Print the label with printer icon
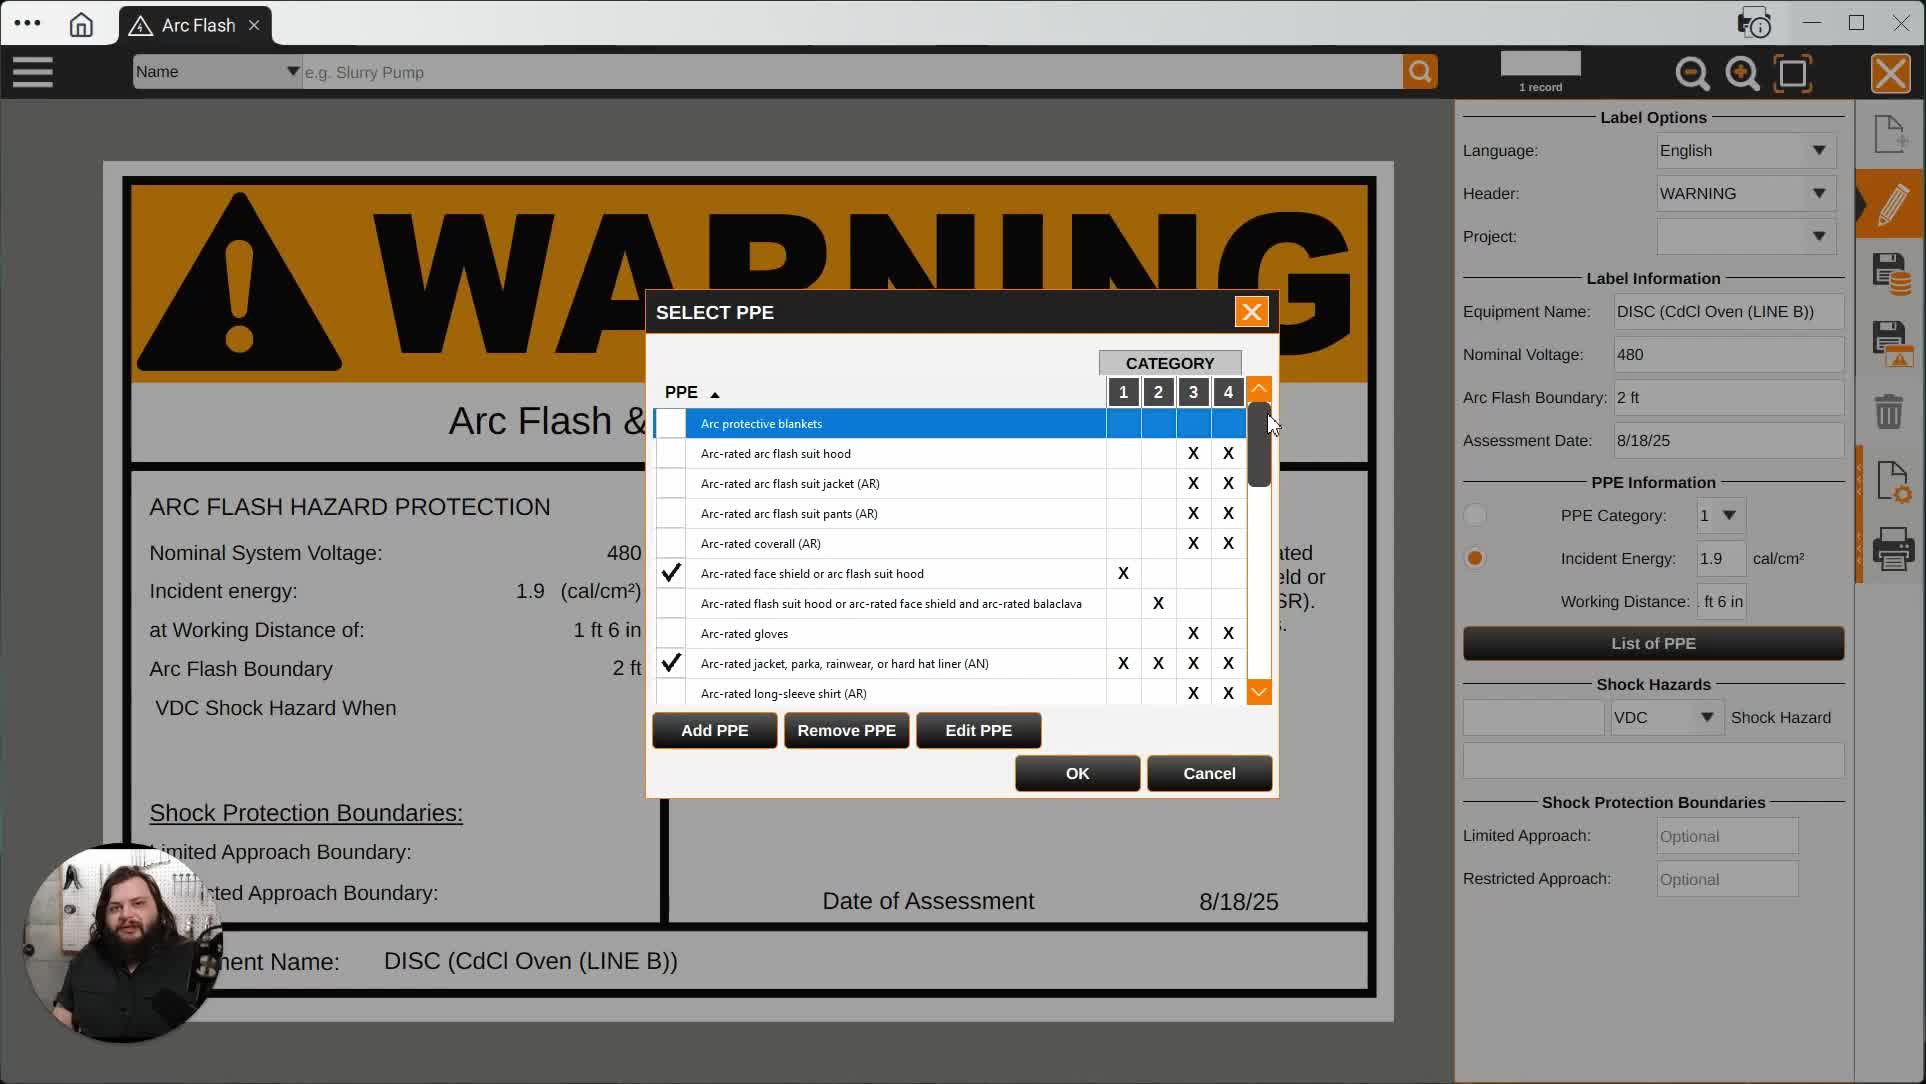The image size is (1926, 1084). tap(1893, 549)
